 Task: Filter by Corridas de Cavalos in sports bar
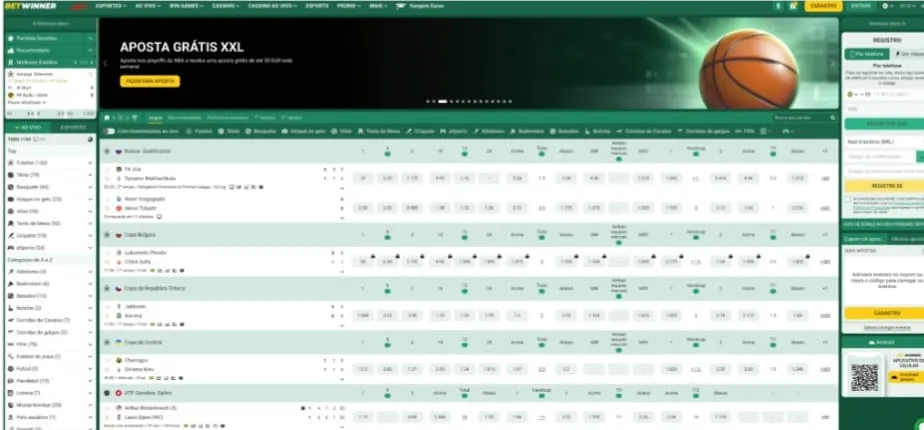click(x=644, y=131)
